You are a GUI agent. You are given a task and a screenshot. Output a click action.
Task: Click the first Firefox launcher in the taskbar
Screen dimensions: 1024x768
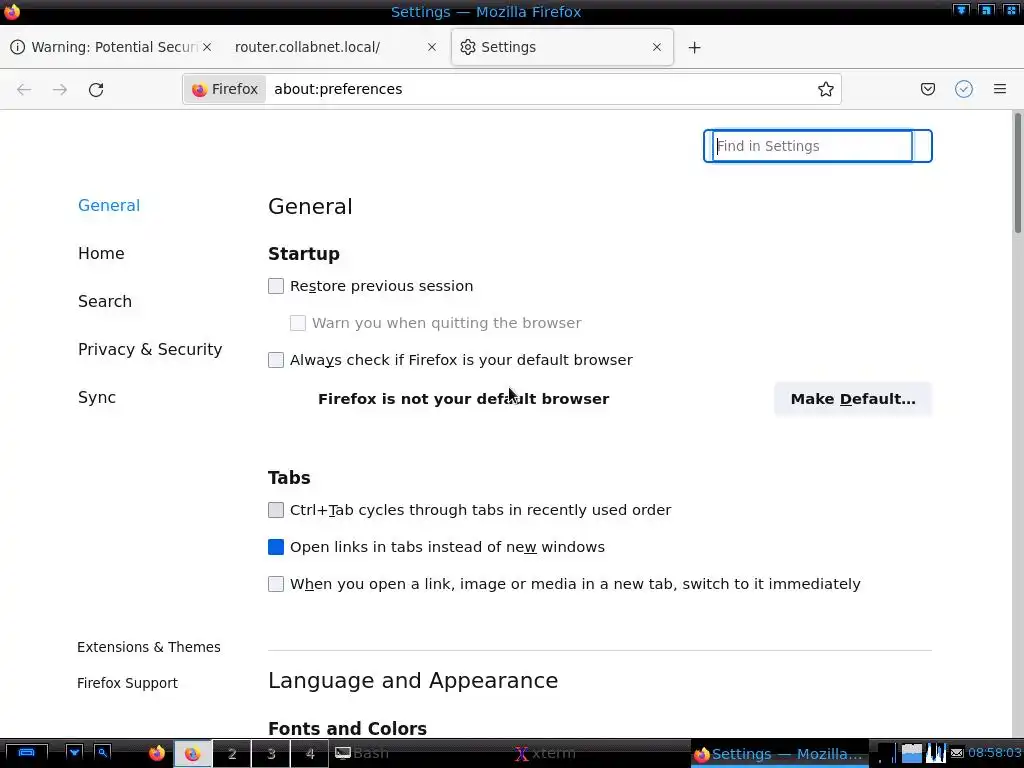click(157, 754)
